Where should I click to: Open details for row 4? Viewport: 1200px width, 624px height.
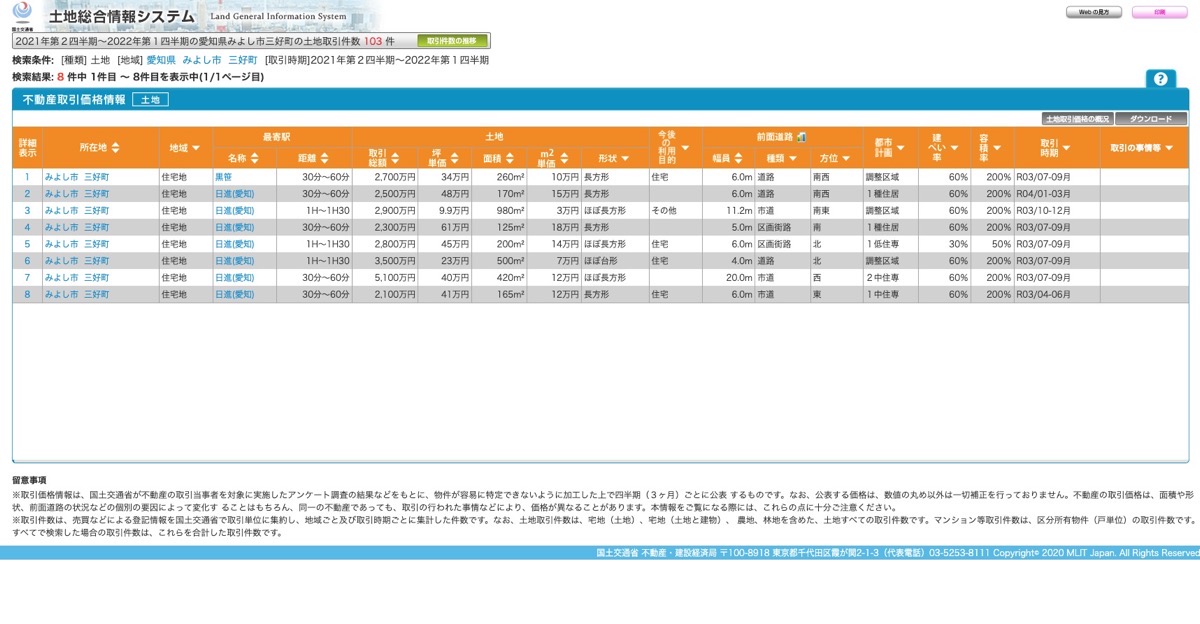[28, 227]
